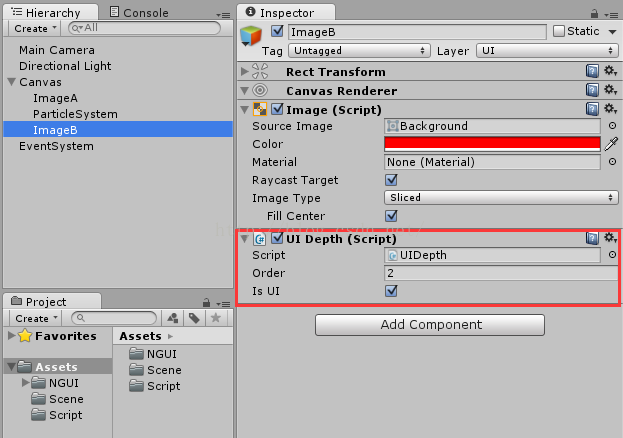Uncheck the Fill Center option

point(391,215)
